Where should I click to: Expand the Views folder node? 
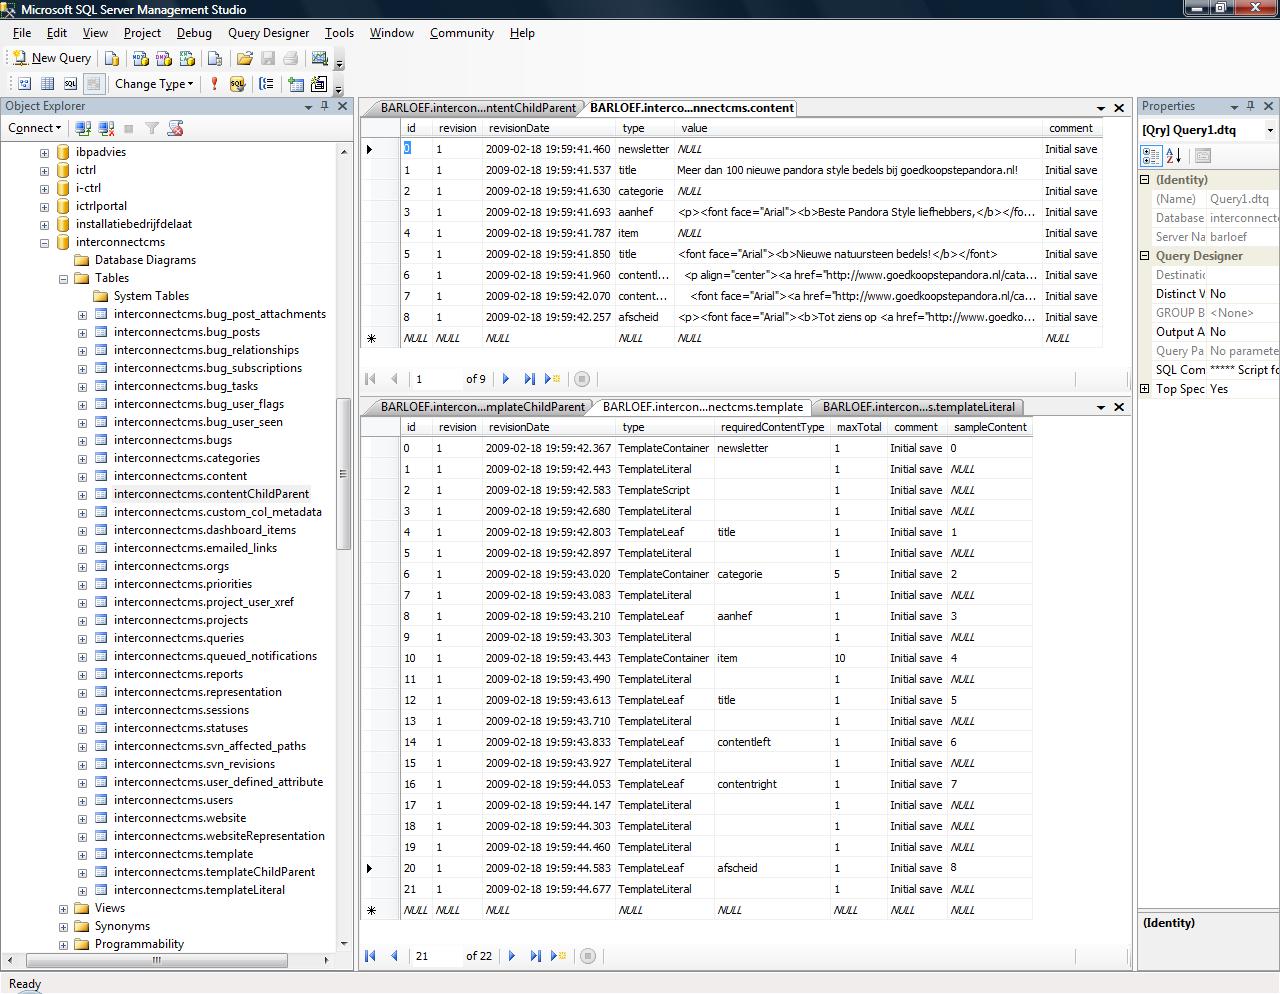tap(63, 909)
